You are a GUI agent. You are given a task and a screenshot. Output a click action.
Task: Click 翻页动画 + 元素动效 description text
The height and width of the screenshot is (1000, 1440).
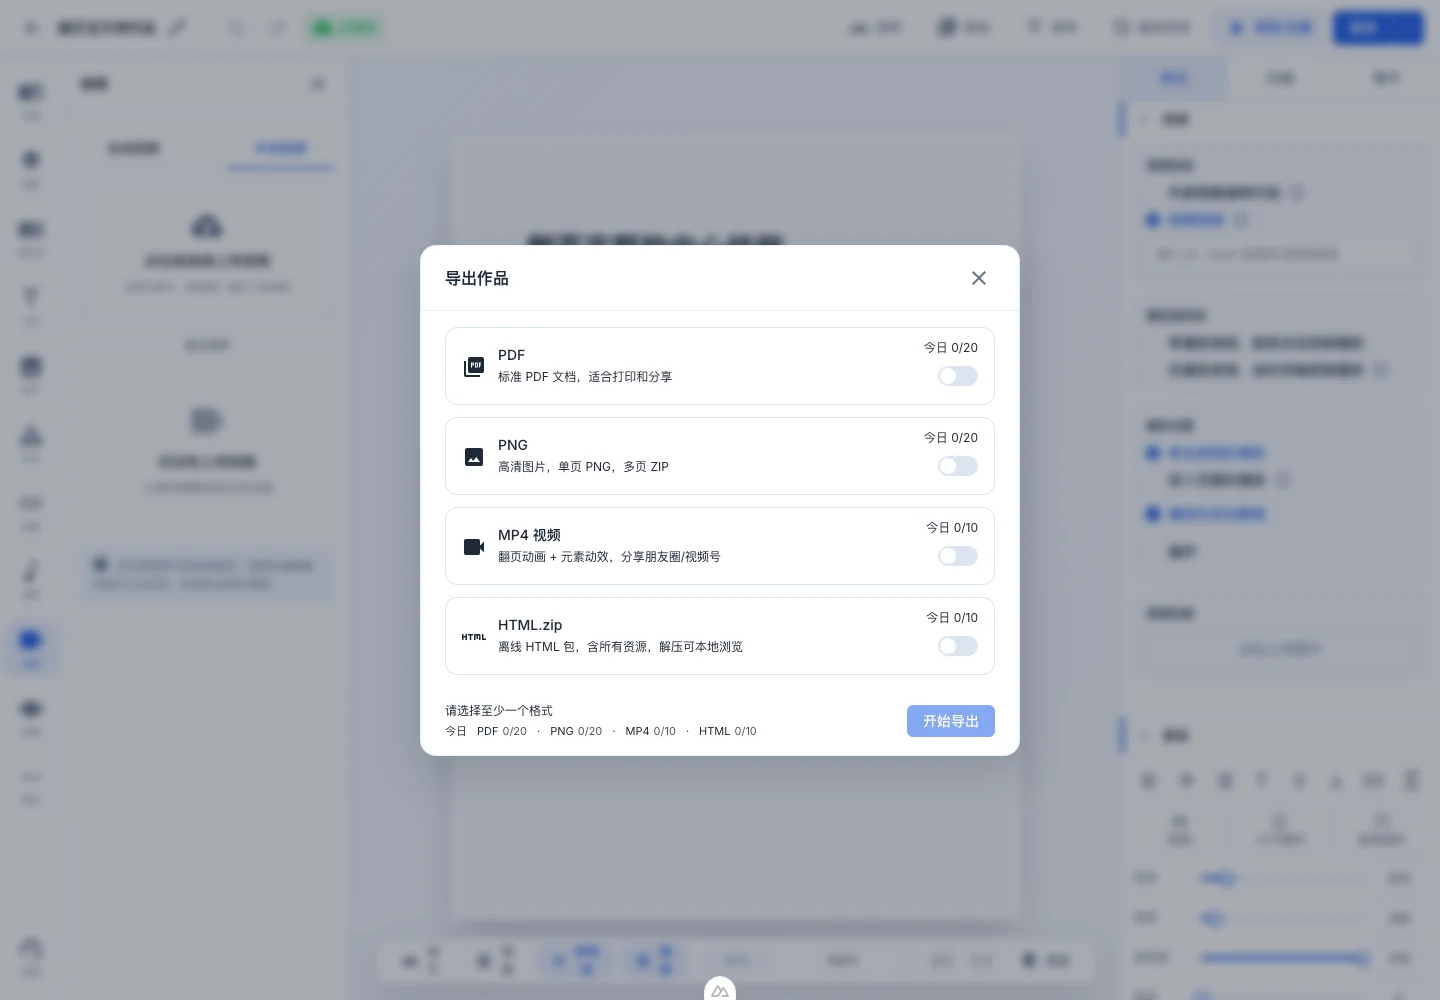[609, 557]
